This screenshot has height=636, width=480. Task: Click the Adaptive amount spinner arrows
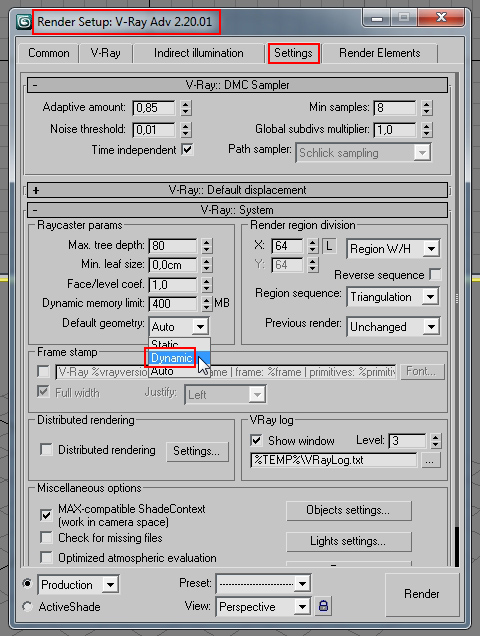click(x=185, y=108)
